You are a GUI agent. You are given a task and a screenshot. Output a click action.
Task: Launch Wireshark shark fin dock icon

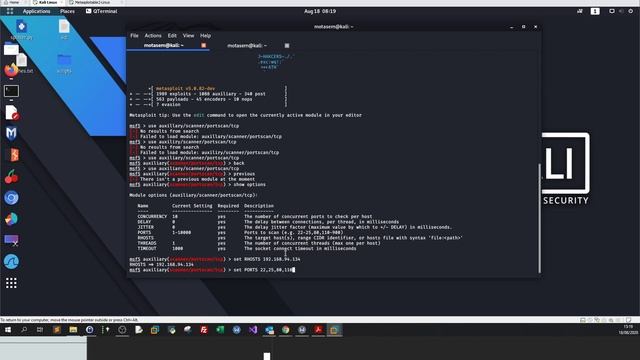[11, 261]
